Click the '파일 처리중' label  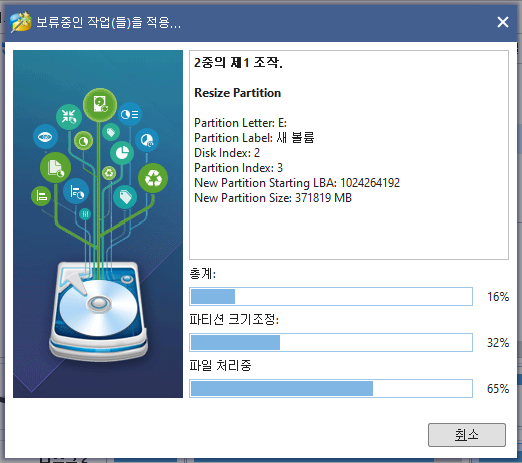point(220,366)
